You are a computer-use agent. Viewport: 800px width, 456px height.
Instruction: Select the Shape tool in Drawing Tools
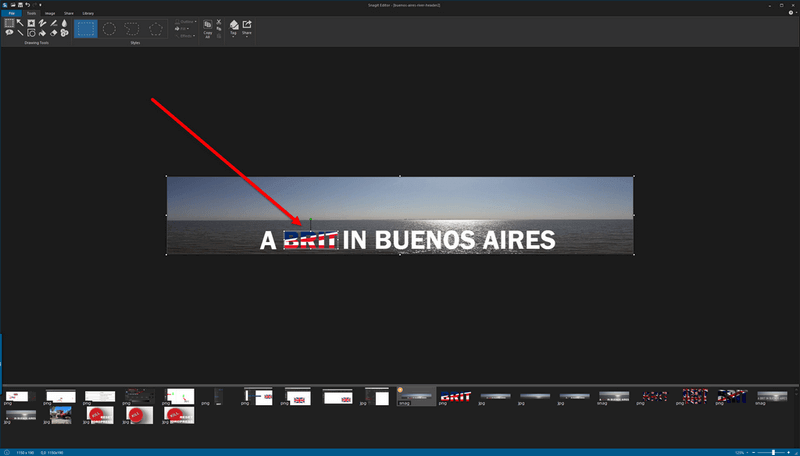click(31, 33)
